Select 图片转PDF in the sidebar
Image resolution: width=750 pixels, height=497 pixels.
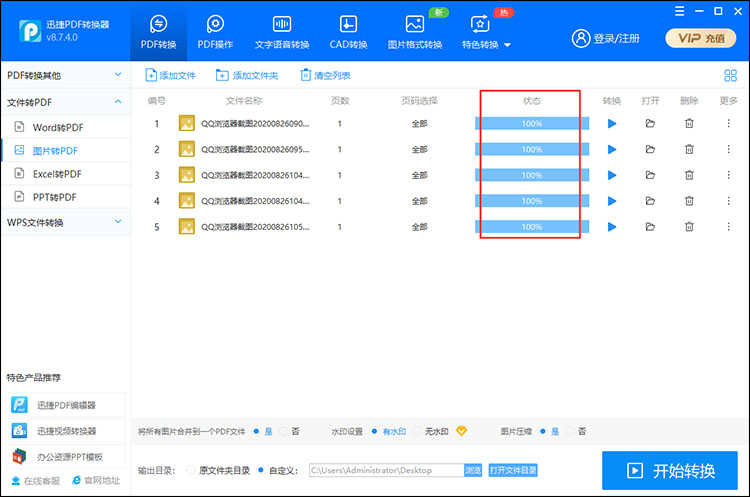coord(66,151)
